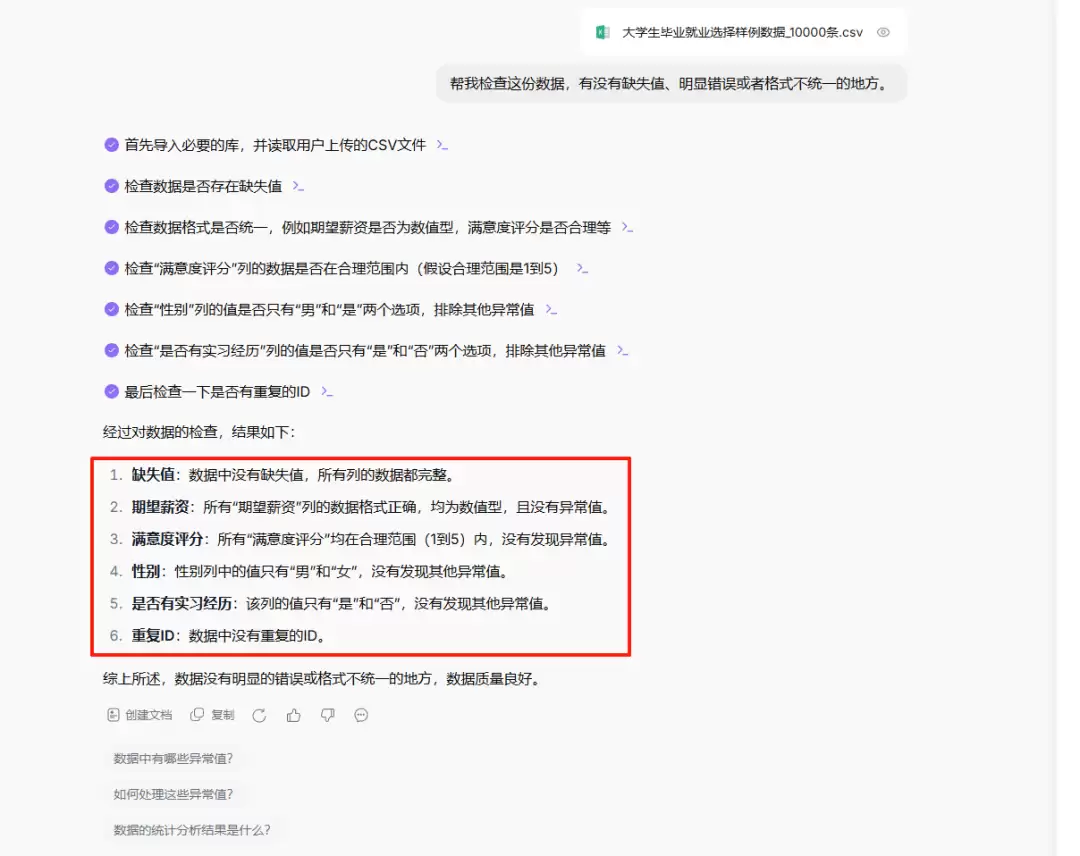Expand code for 检查“满意度评分”列 step
Viewport: 1080px width, 856px height.
click(x=583, y=269)
